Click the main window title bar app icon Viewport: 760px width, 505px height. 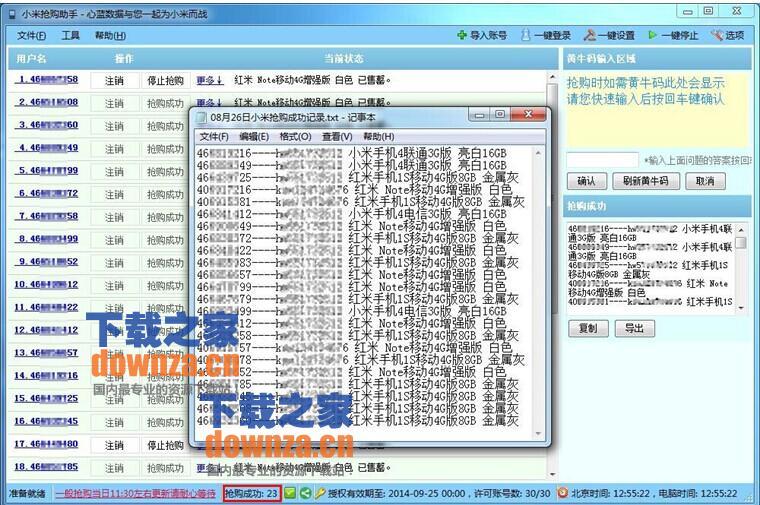(x=13, y=14)
